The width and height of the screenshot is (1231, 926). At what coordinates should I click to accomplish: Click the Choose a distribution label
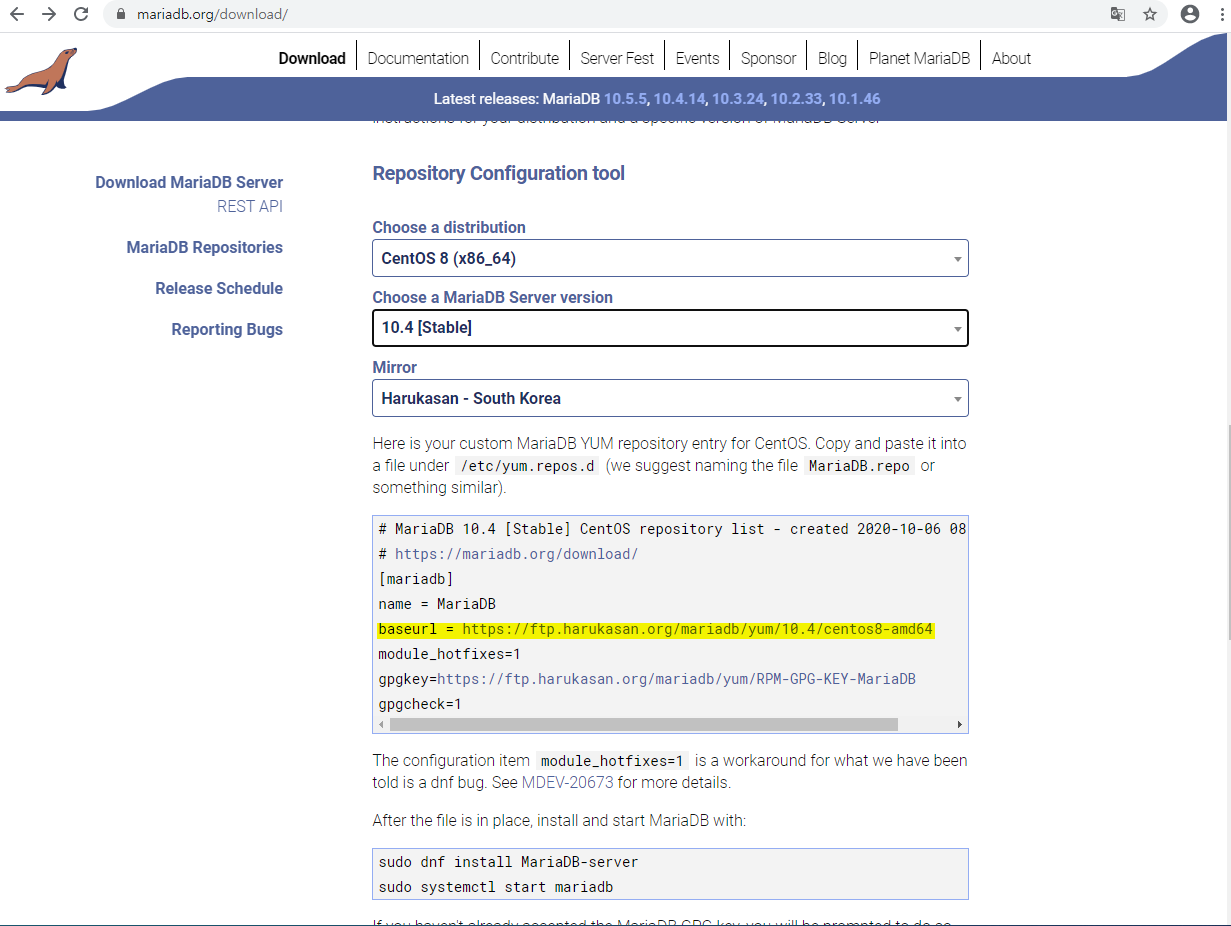(x=449, y=227)
